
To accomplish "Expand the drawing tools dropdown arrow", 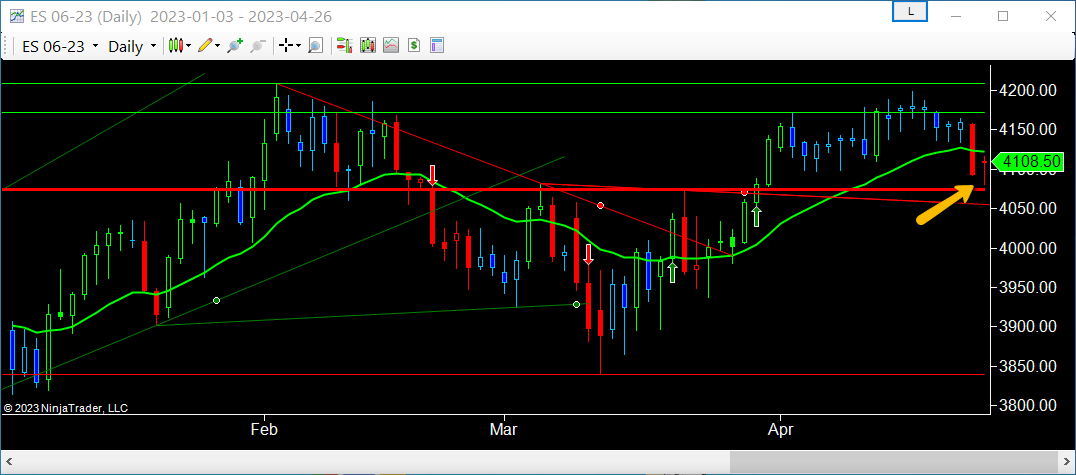I will (x=218, y=46).
